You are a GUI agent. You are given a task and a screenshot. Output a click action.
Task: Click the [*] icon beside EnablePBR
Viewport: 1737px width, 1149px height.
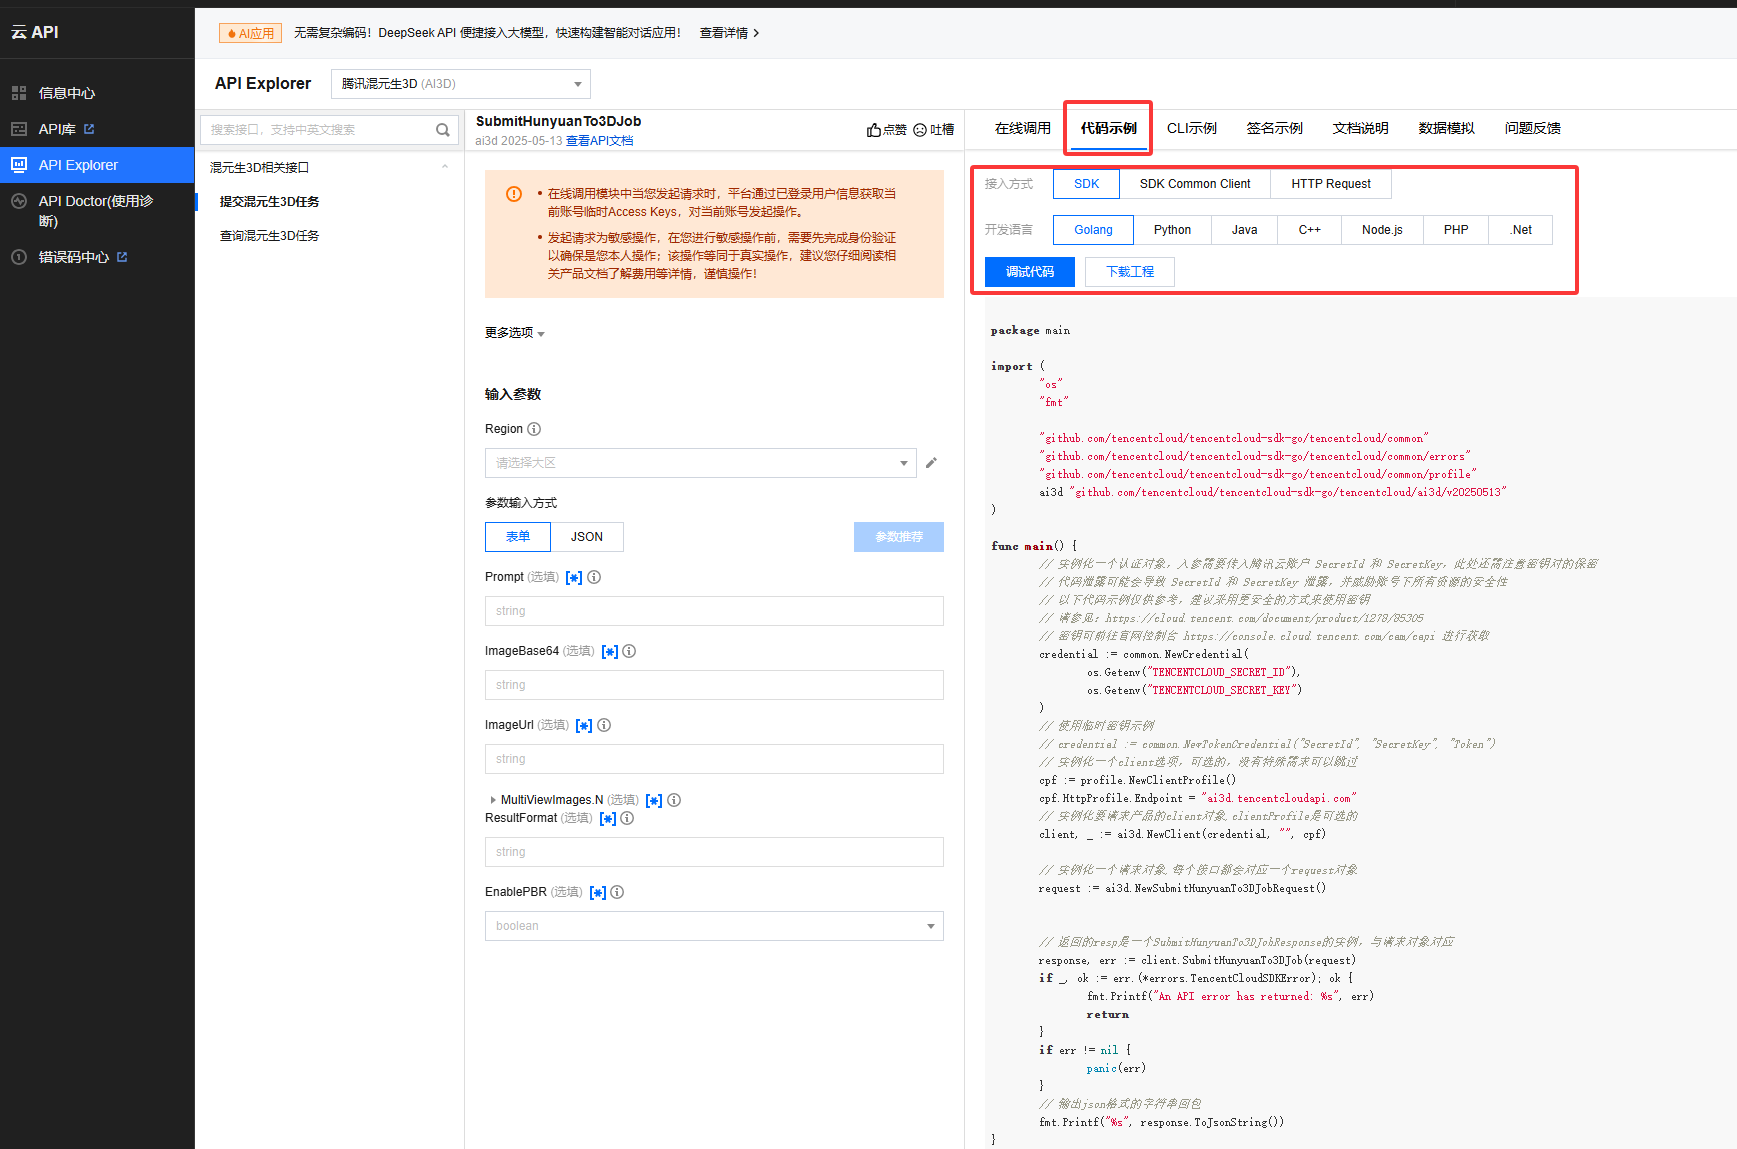point(597,893)
